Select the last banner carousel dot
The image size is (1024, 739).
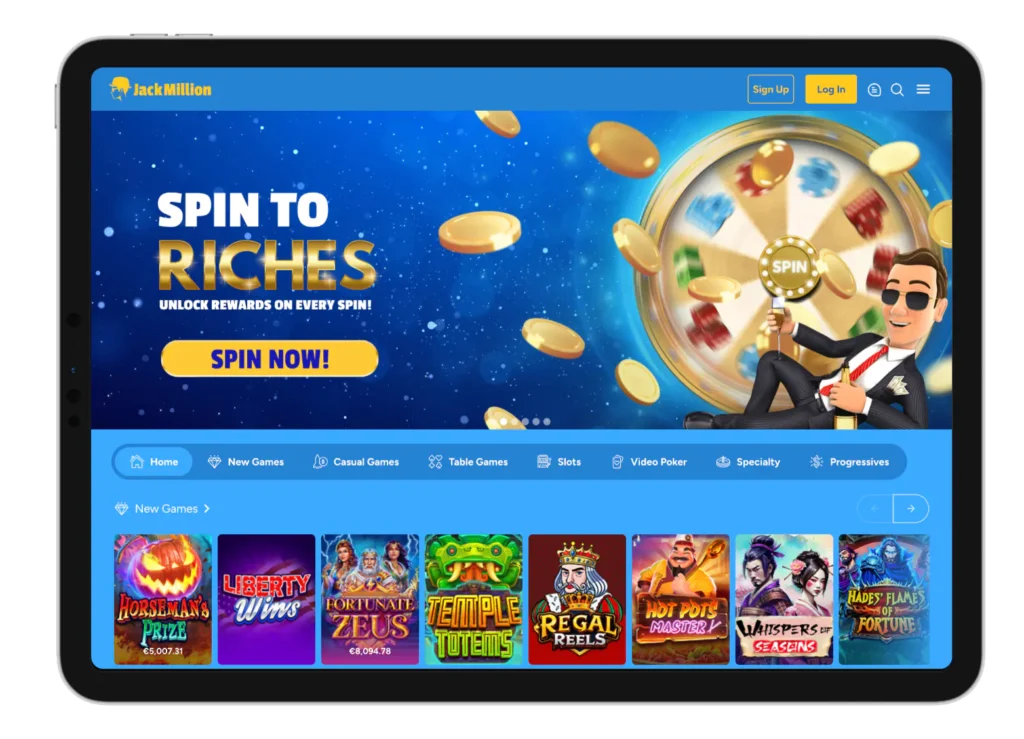(547, 421)
